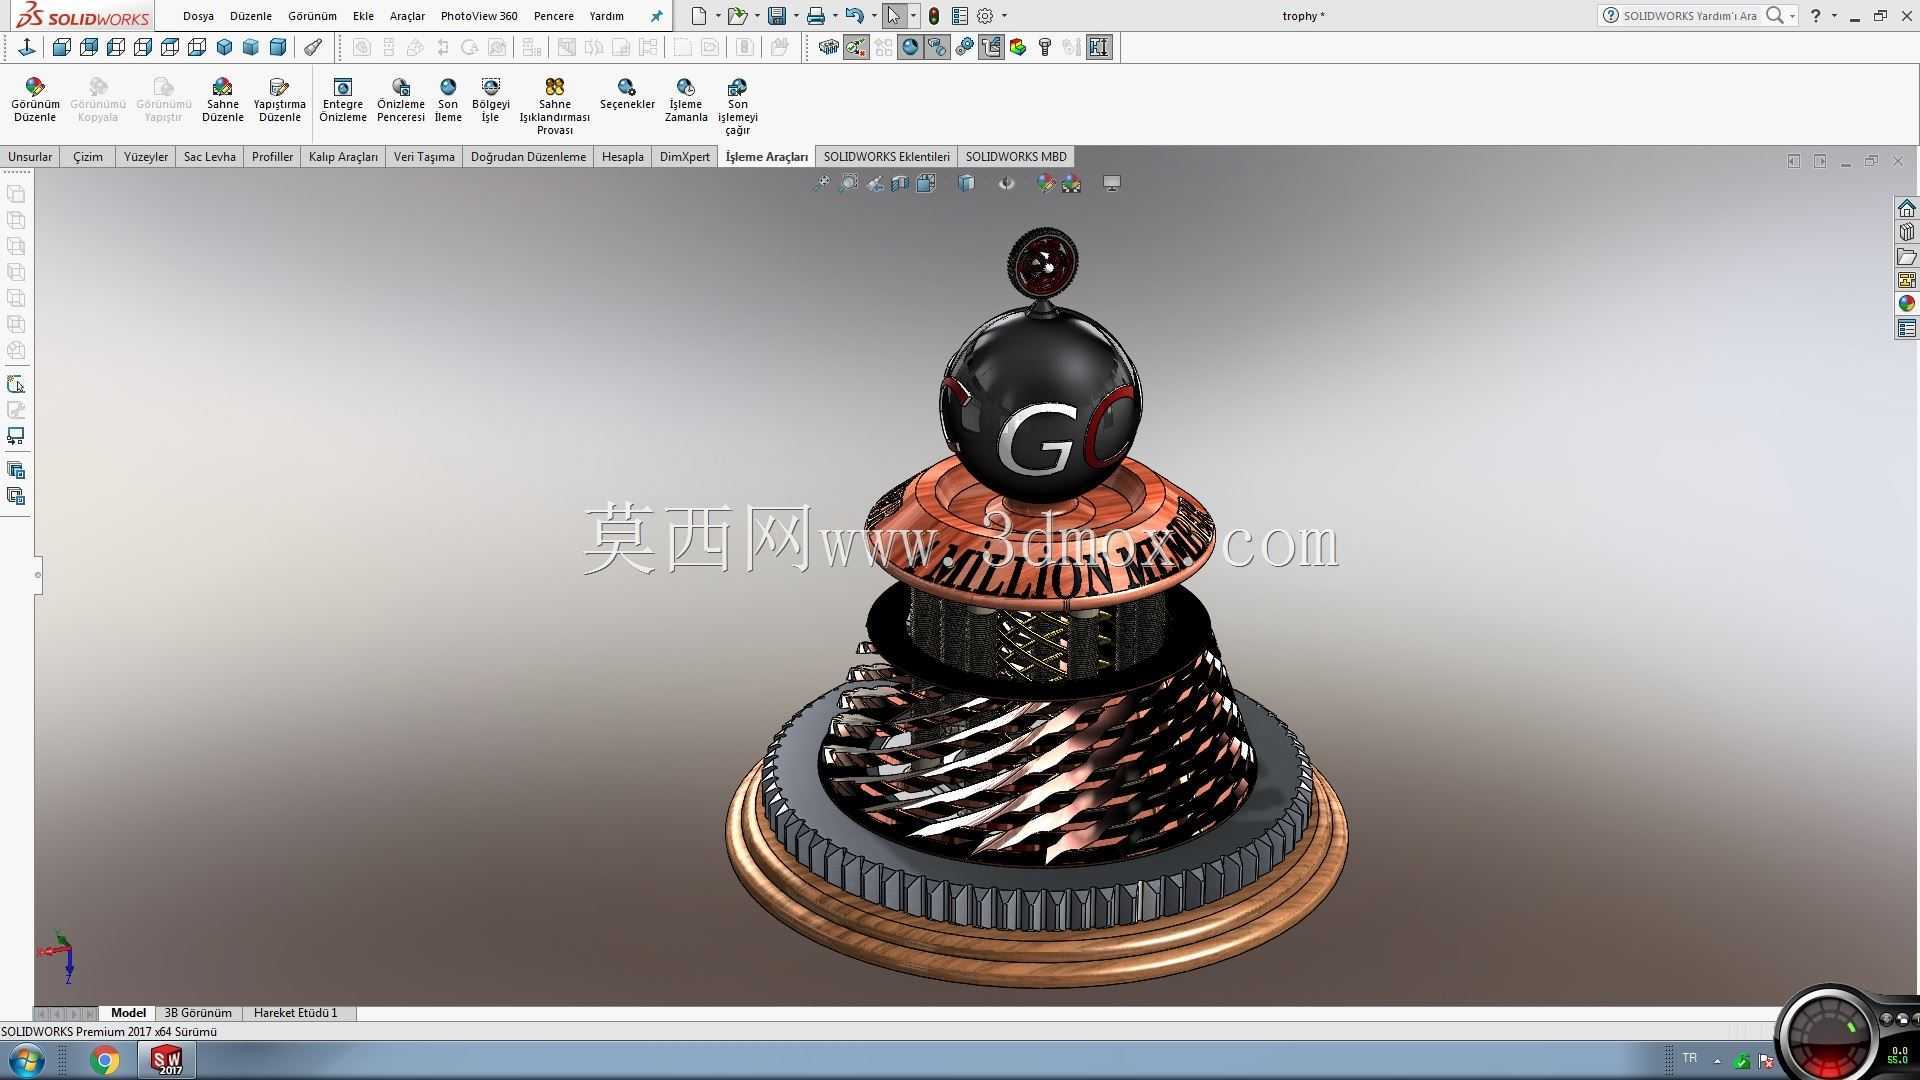Select Bölgeyi İşle render region tool

click(x=490, y=100)
